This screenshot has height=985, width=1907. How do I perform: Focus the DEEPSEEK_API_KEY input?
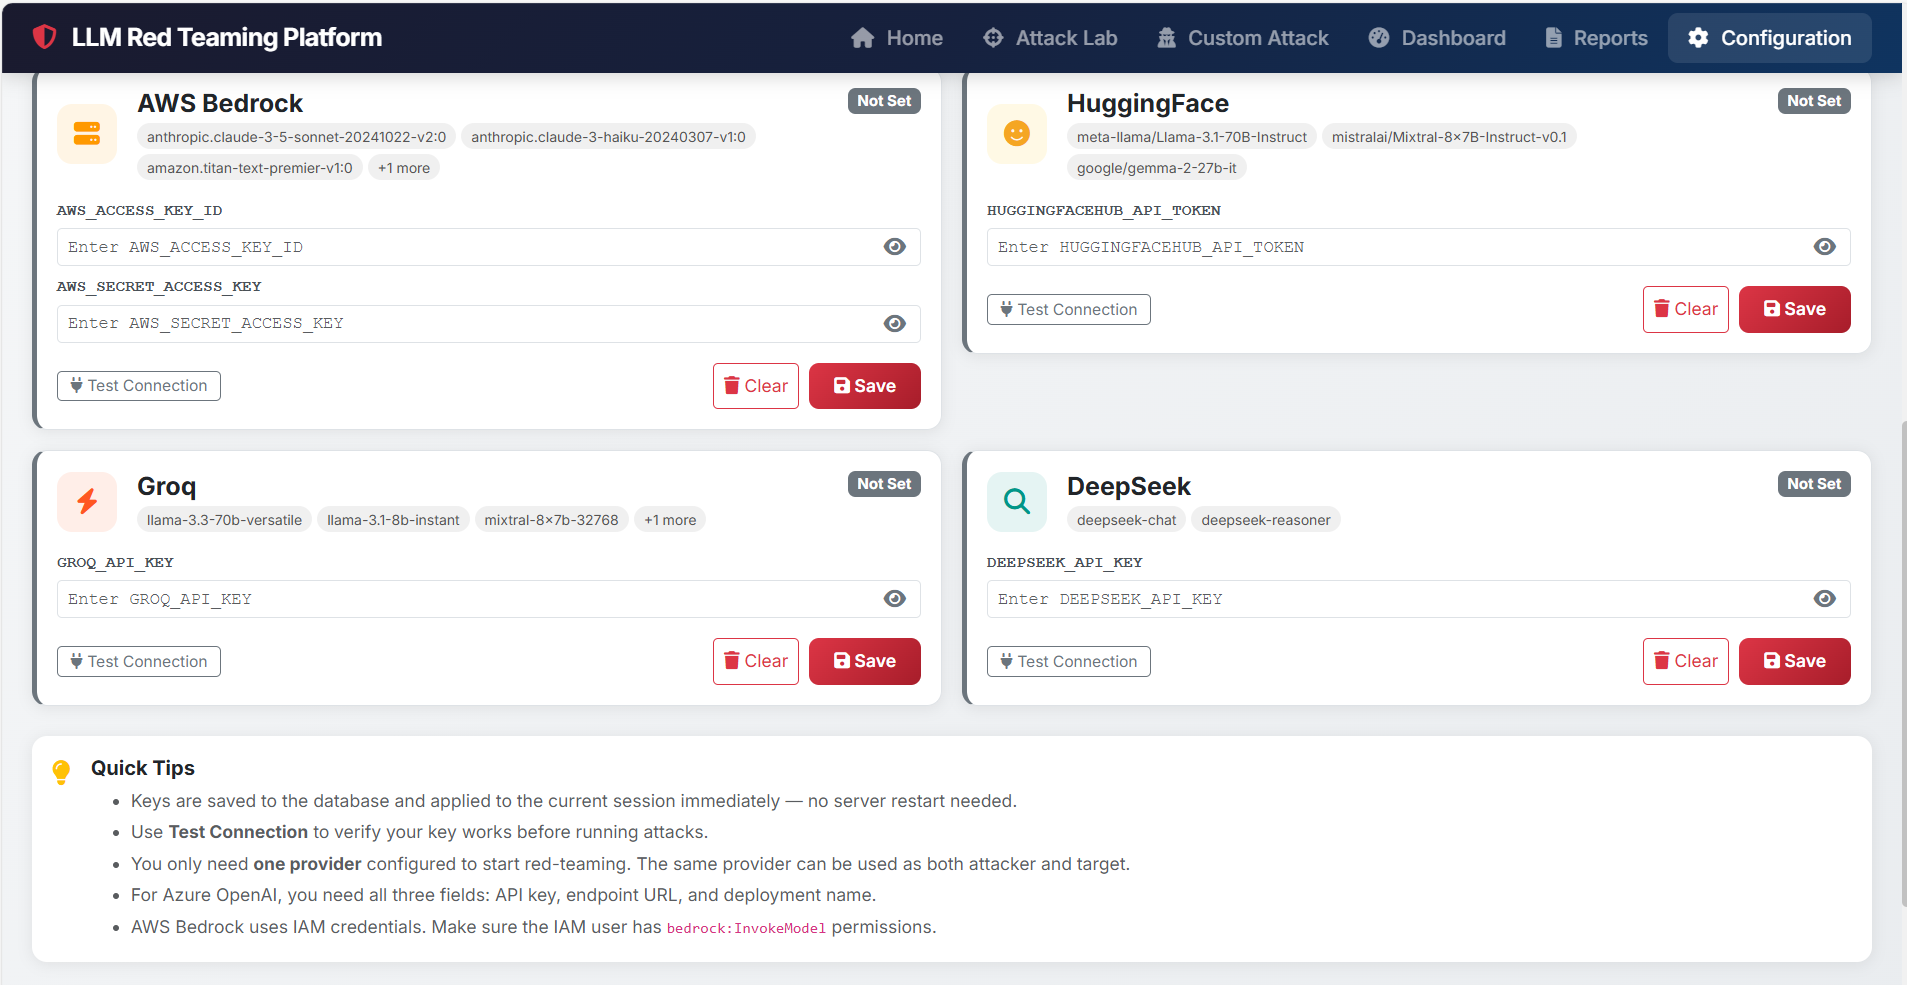pos(1418,599)
